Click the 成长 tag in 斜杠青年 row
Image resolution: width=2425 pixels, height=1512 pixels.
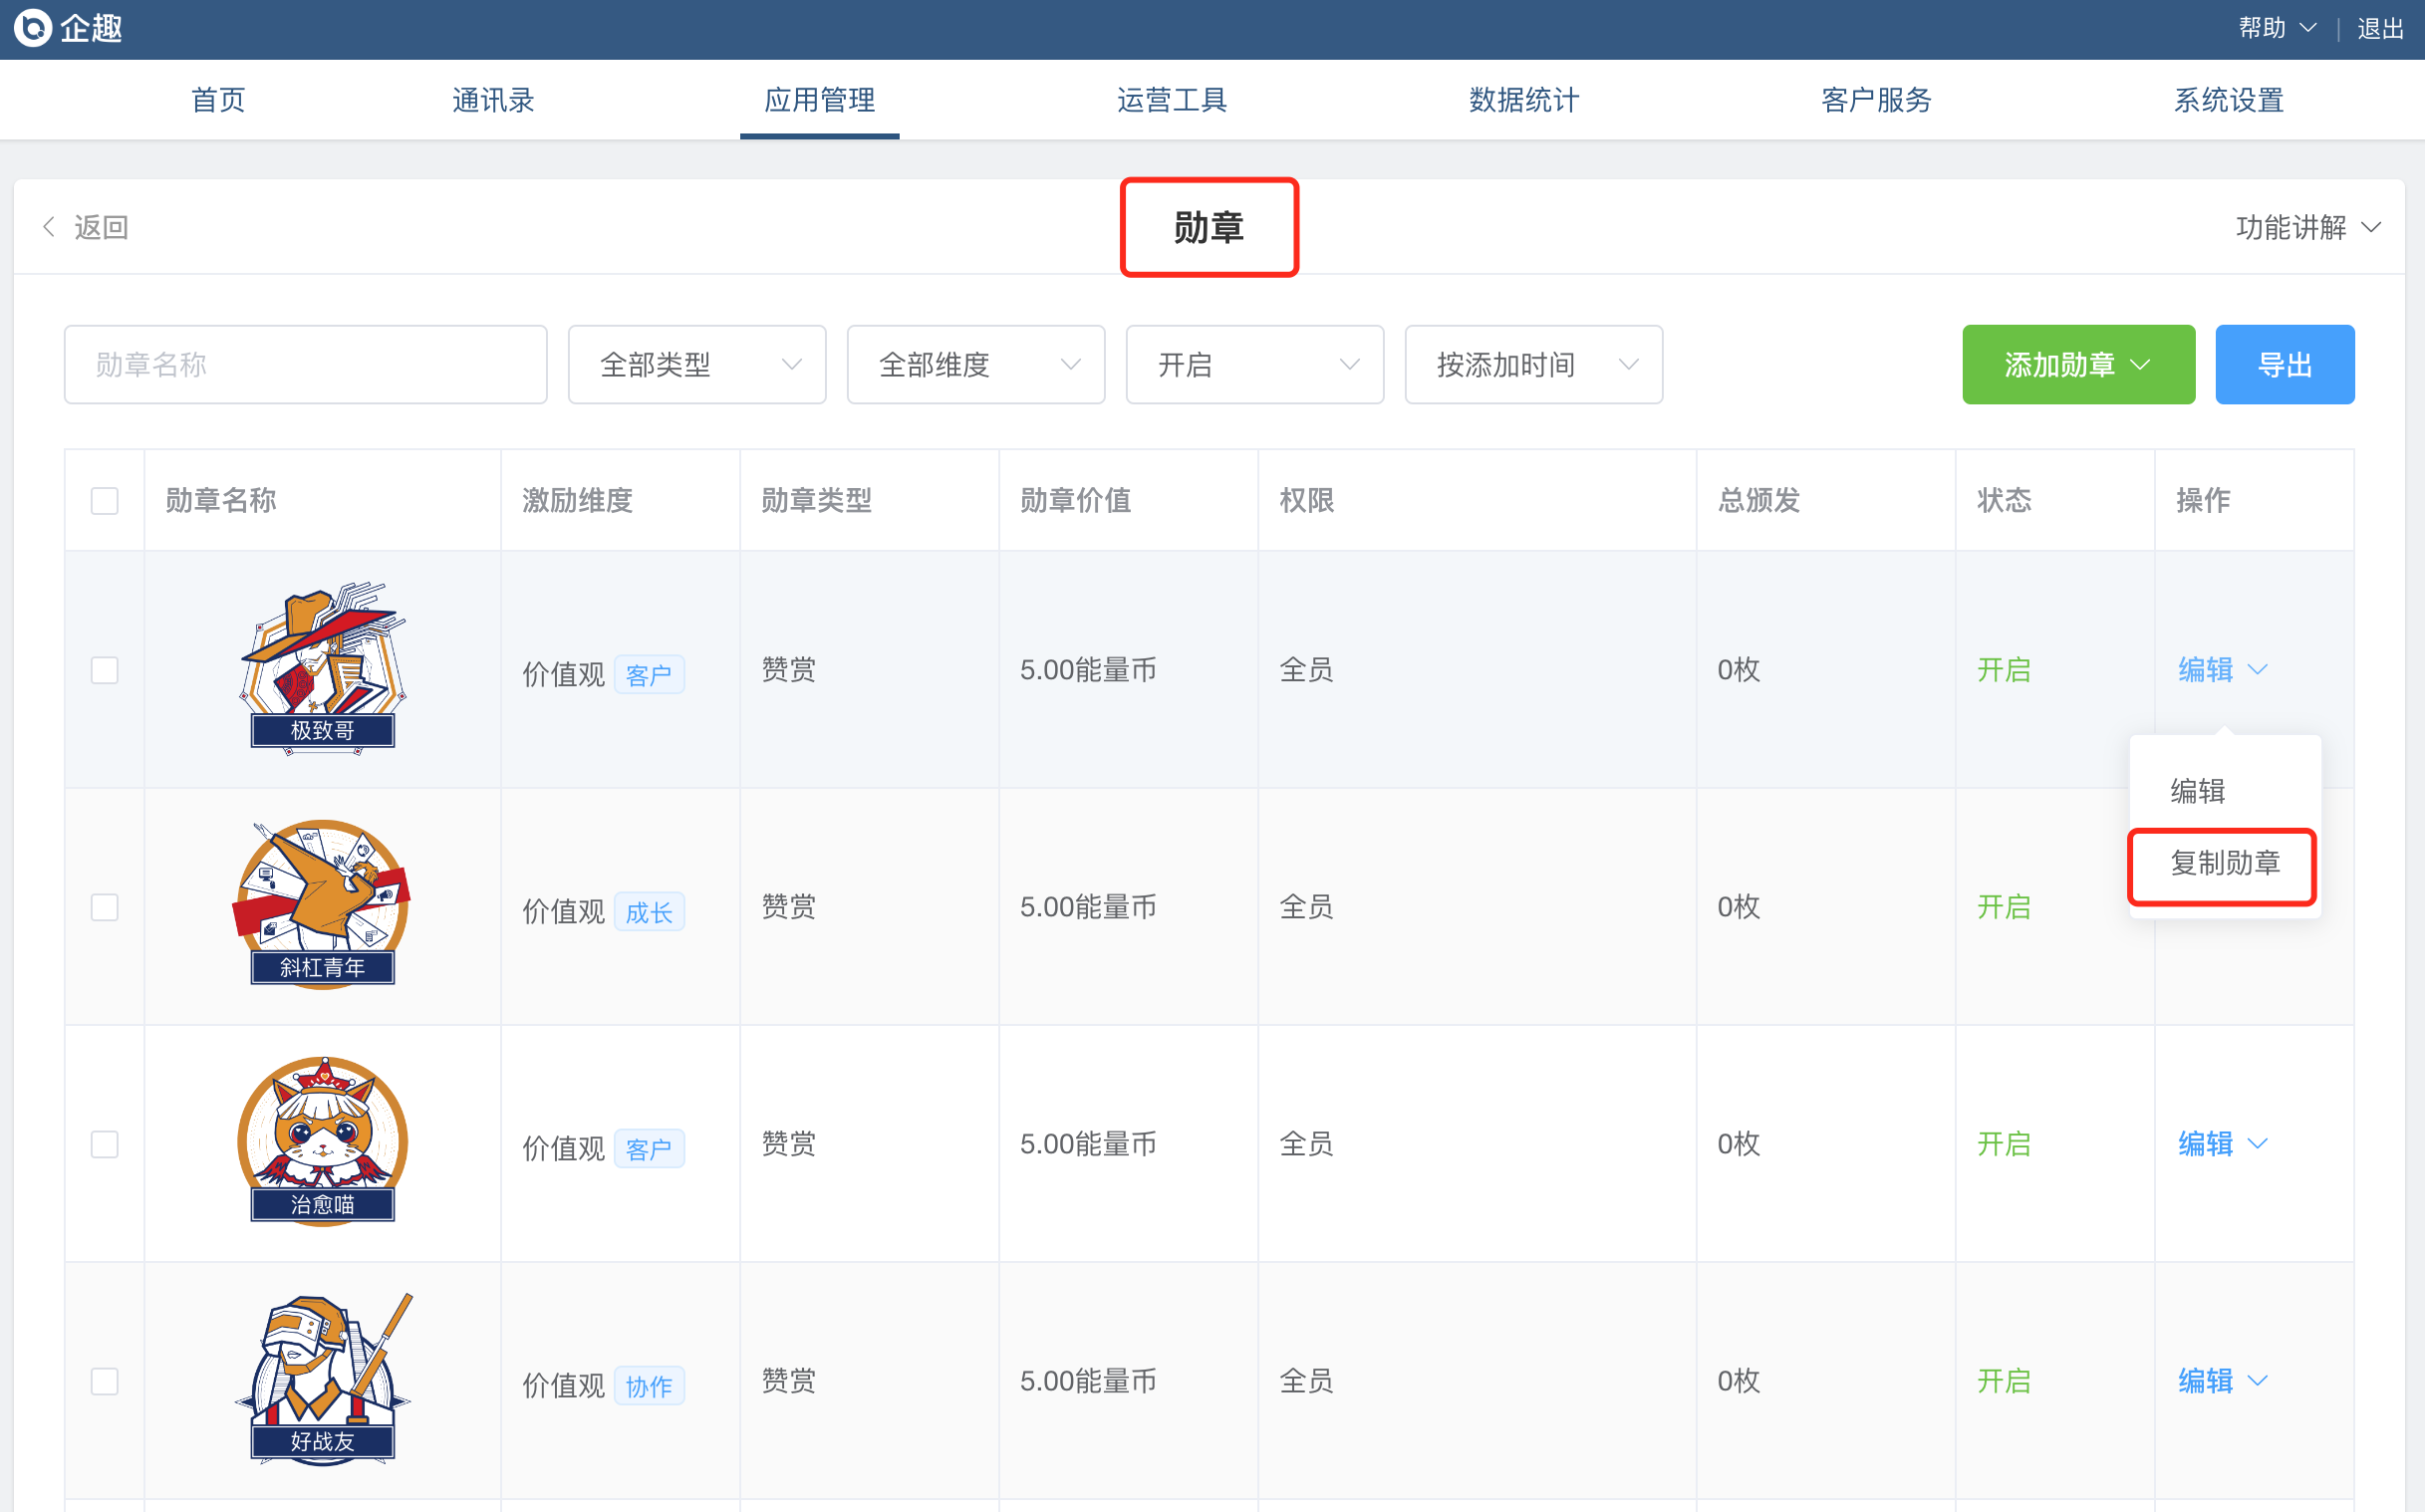coord(648,912)
